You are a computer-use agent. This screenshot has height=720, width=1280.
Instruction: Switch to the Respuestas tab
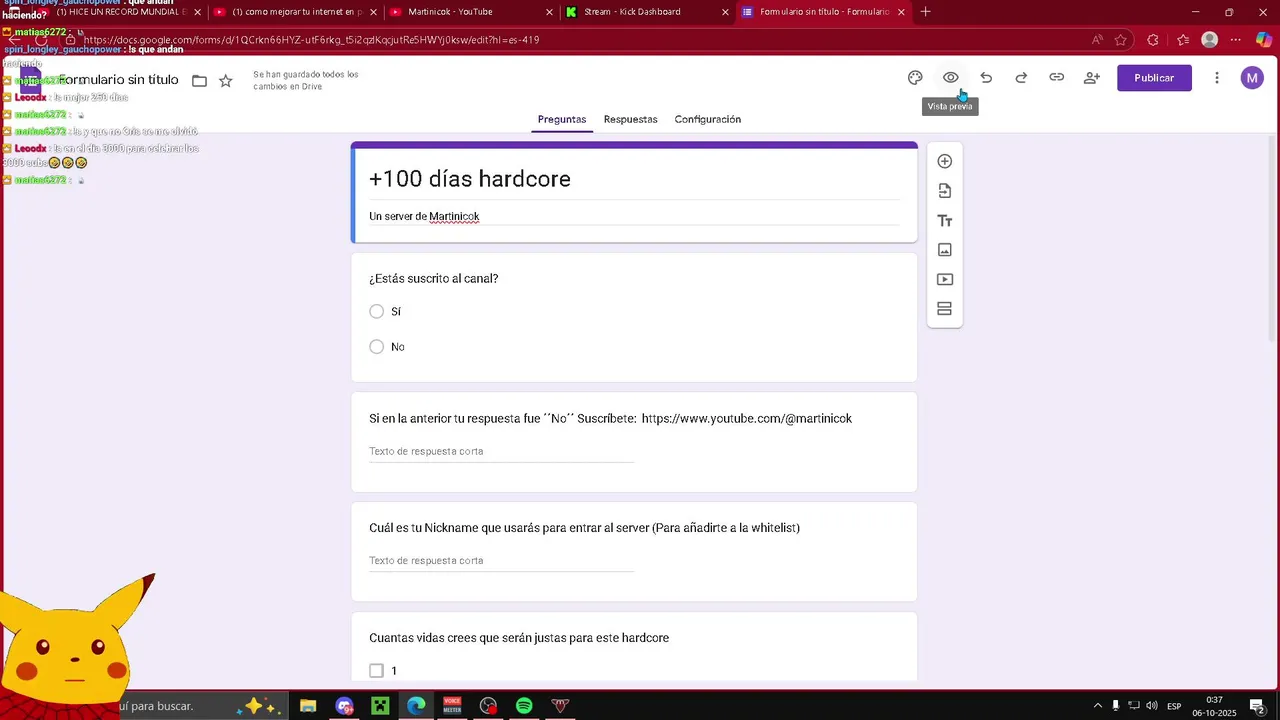[x=630, y=119]
